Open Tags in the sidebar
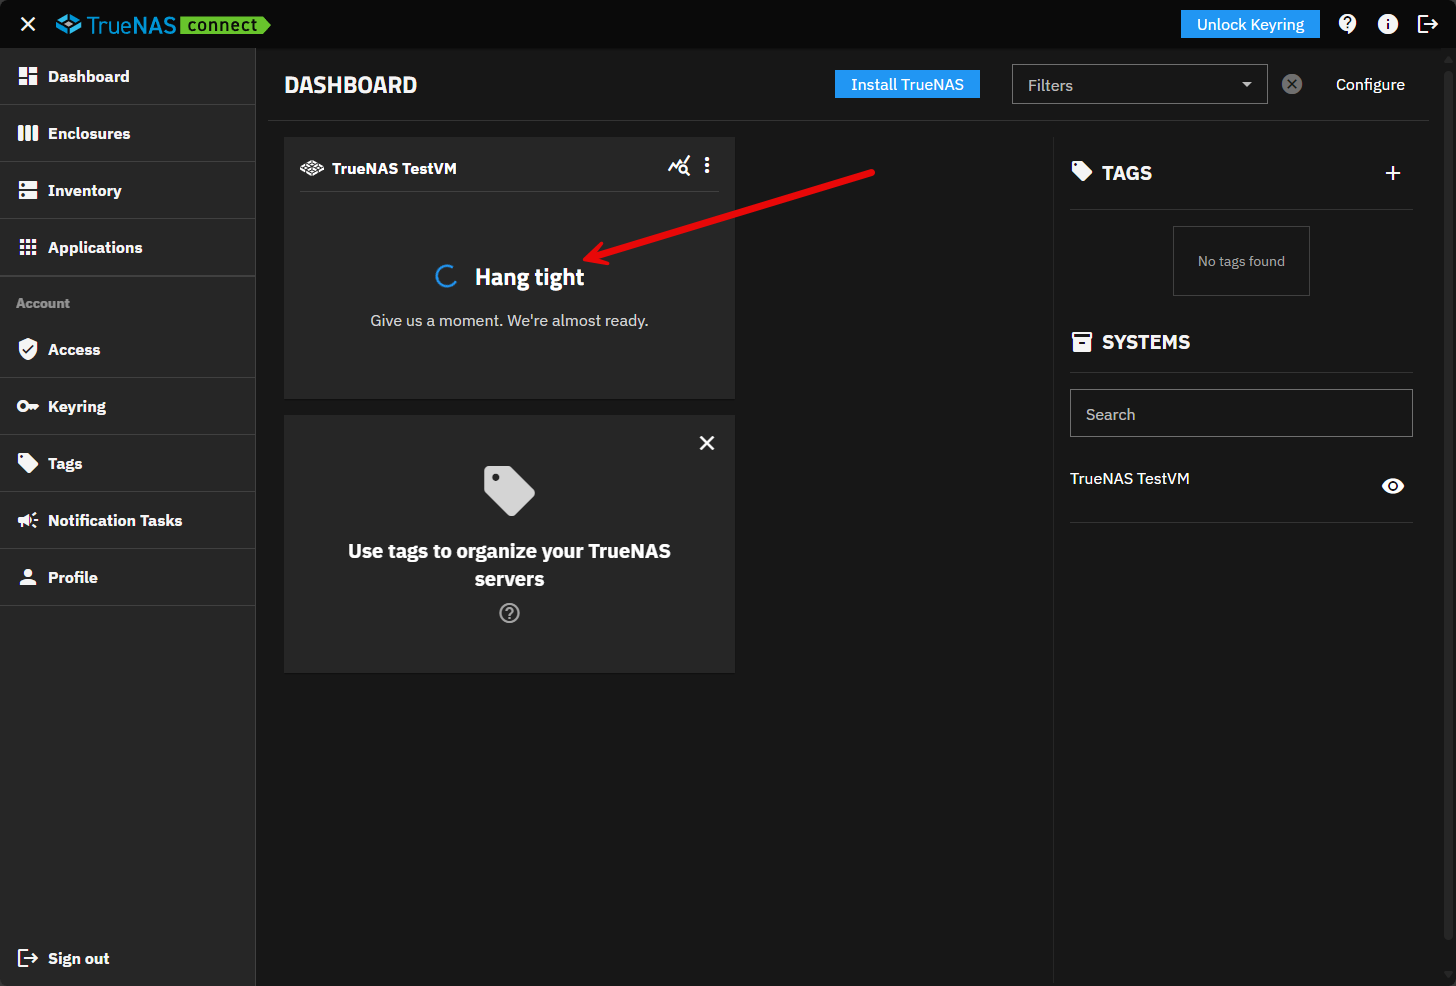Screen dimensions: 1456x986 (x=128, y=463)
